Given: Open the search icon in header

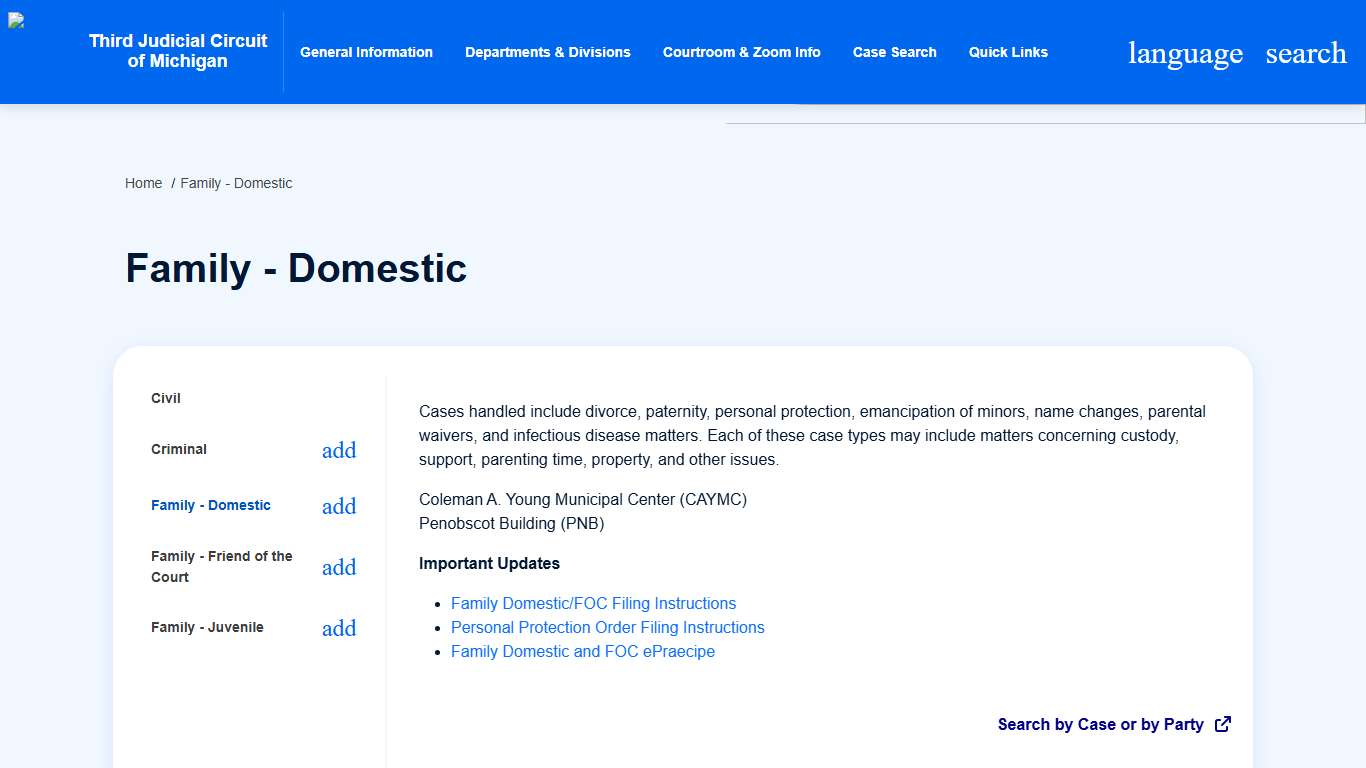Looking at the screenshot, I should (x=1306, y=53).
